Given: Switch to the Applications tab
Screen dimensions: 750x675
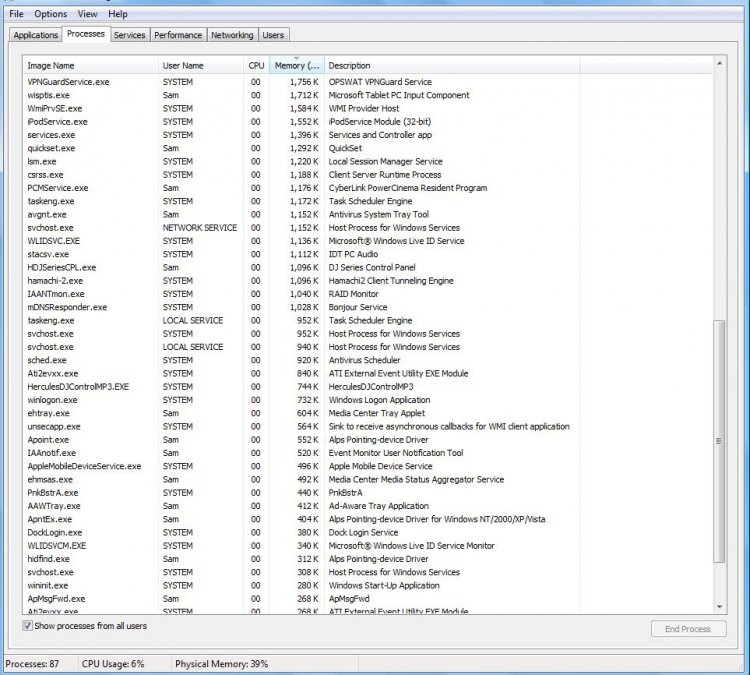Looking at the screenshot, I should (35, 35).
